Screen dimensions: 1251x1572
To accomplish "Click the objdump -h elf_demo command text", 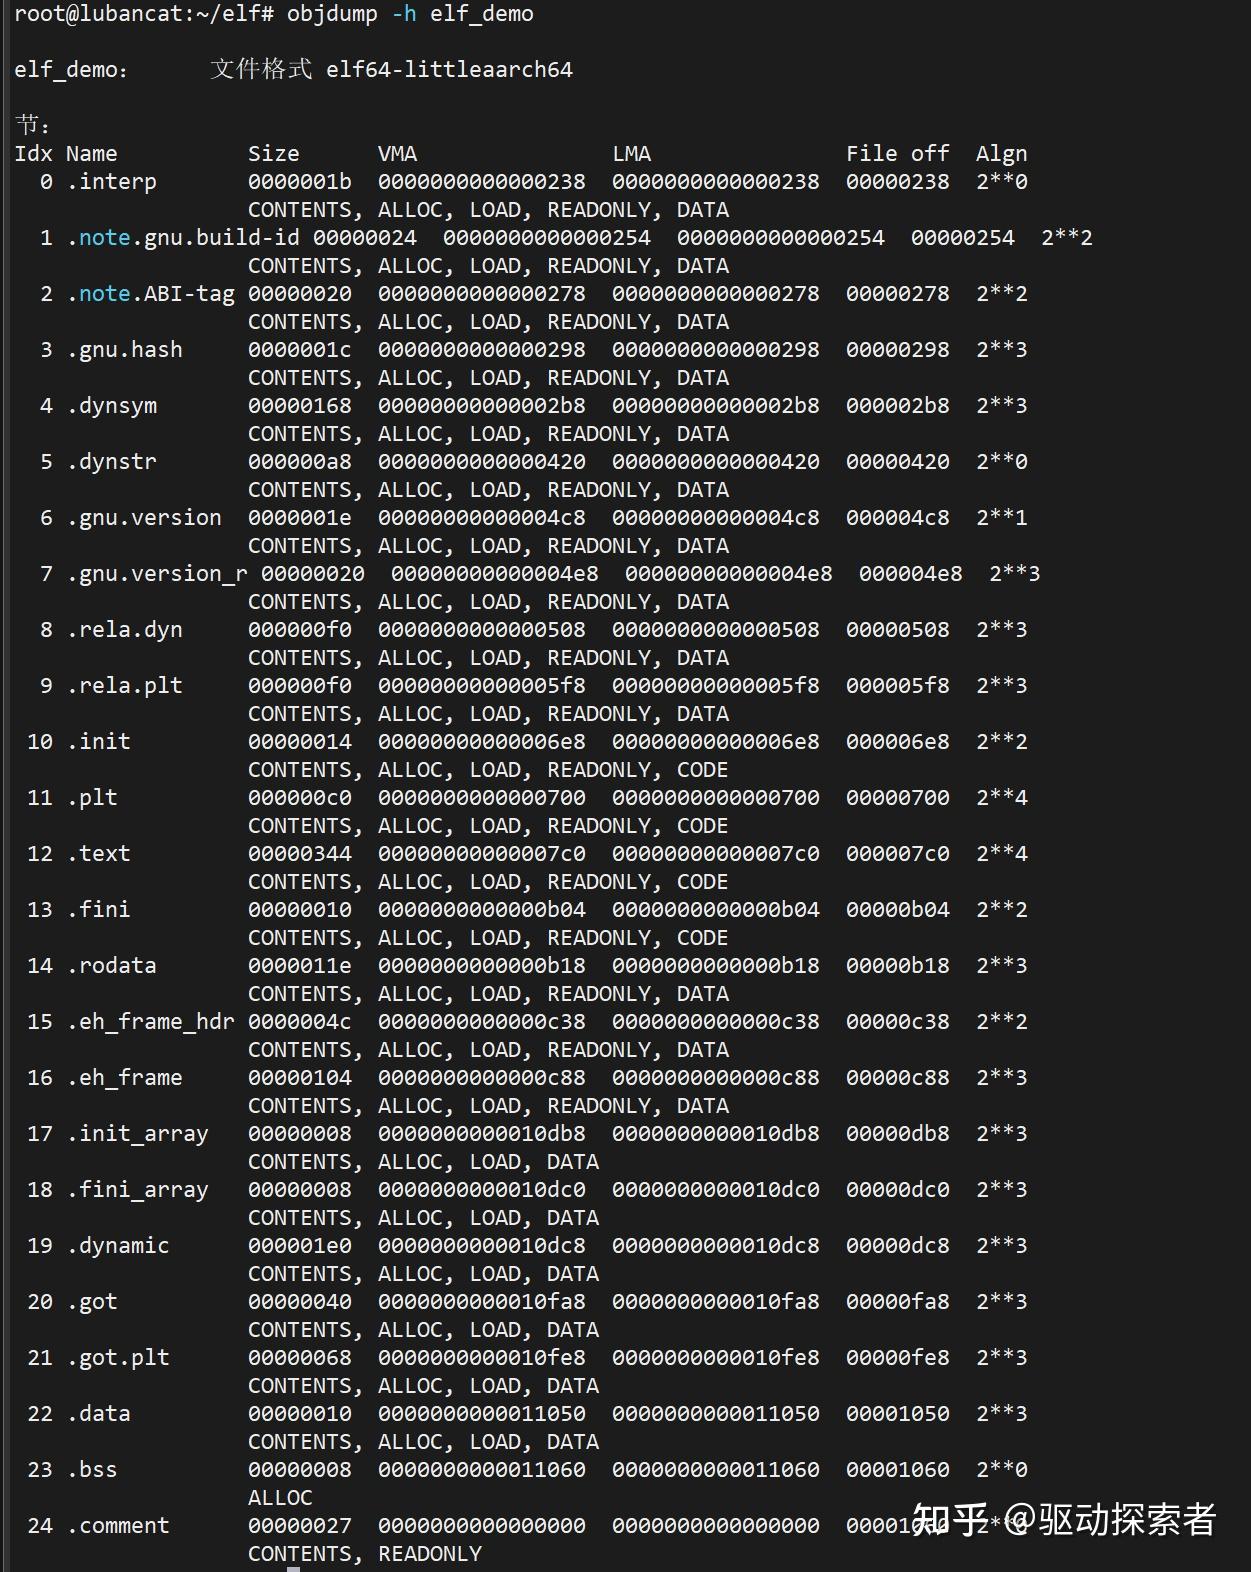I will 410,14.
